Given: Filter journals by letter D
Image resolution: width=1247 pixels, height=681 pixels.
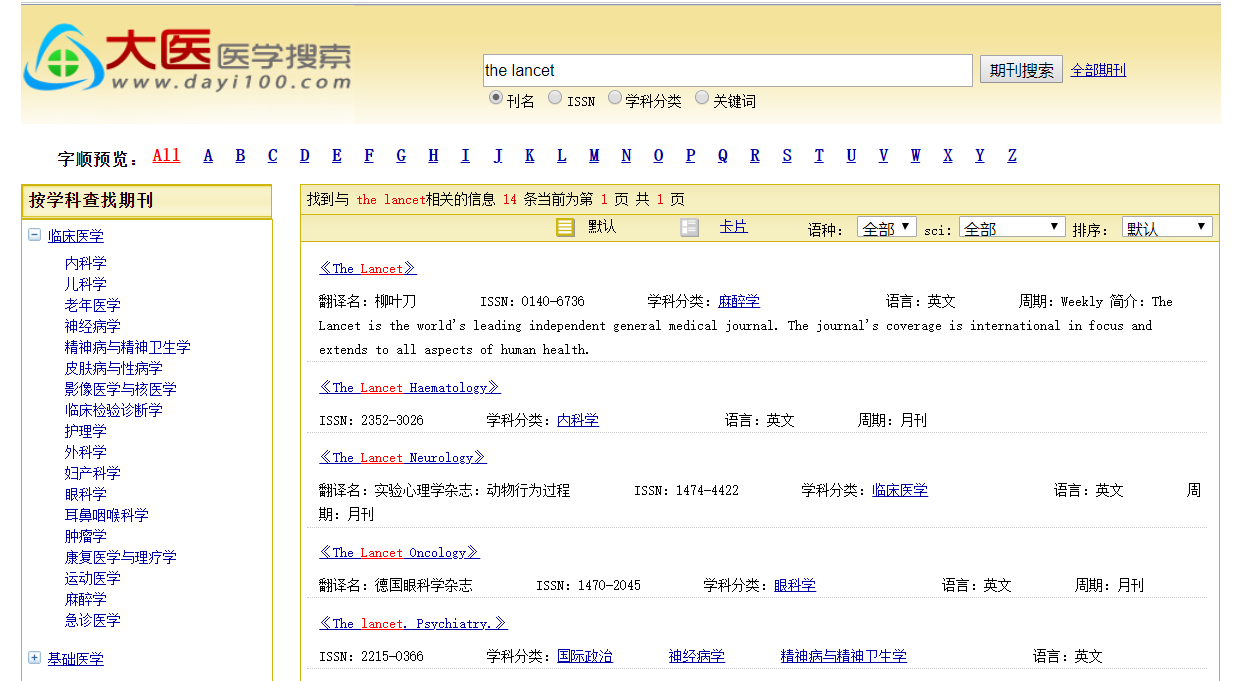Looking at the screenshot, I should 305,155.
